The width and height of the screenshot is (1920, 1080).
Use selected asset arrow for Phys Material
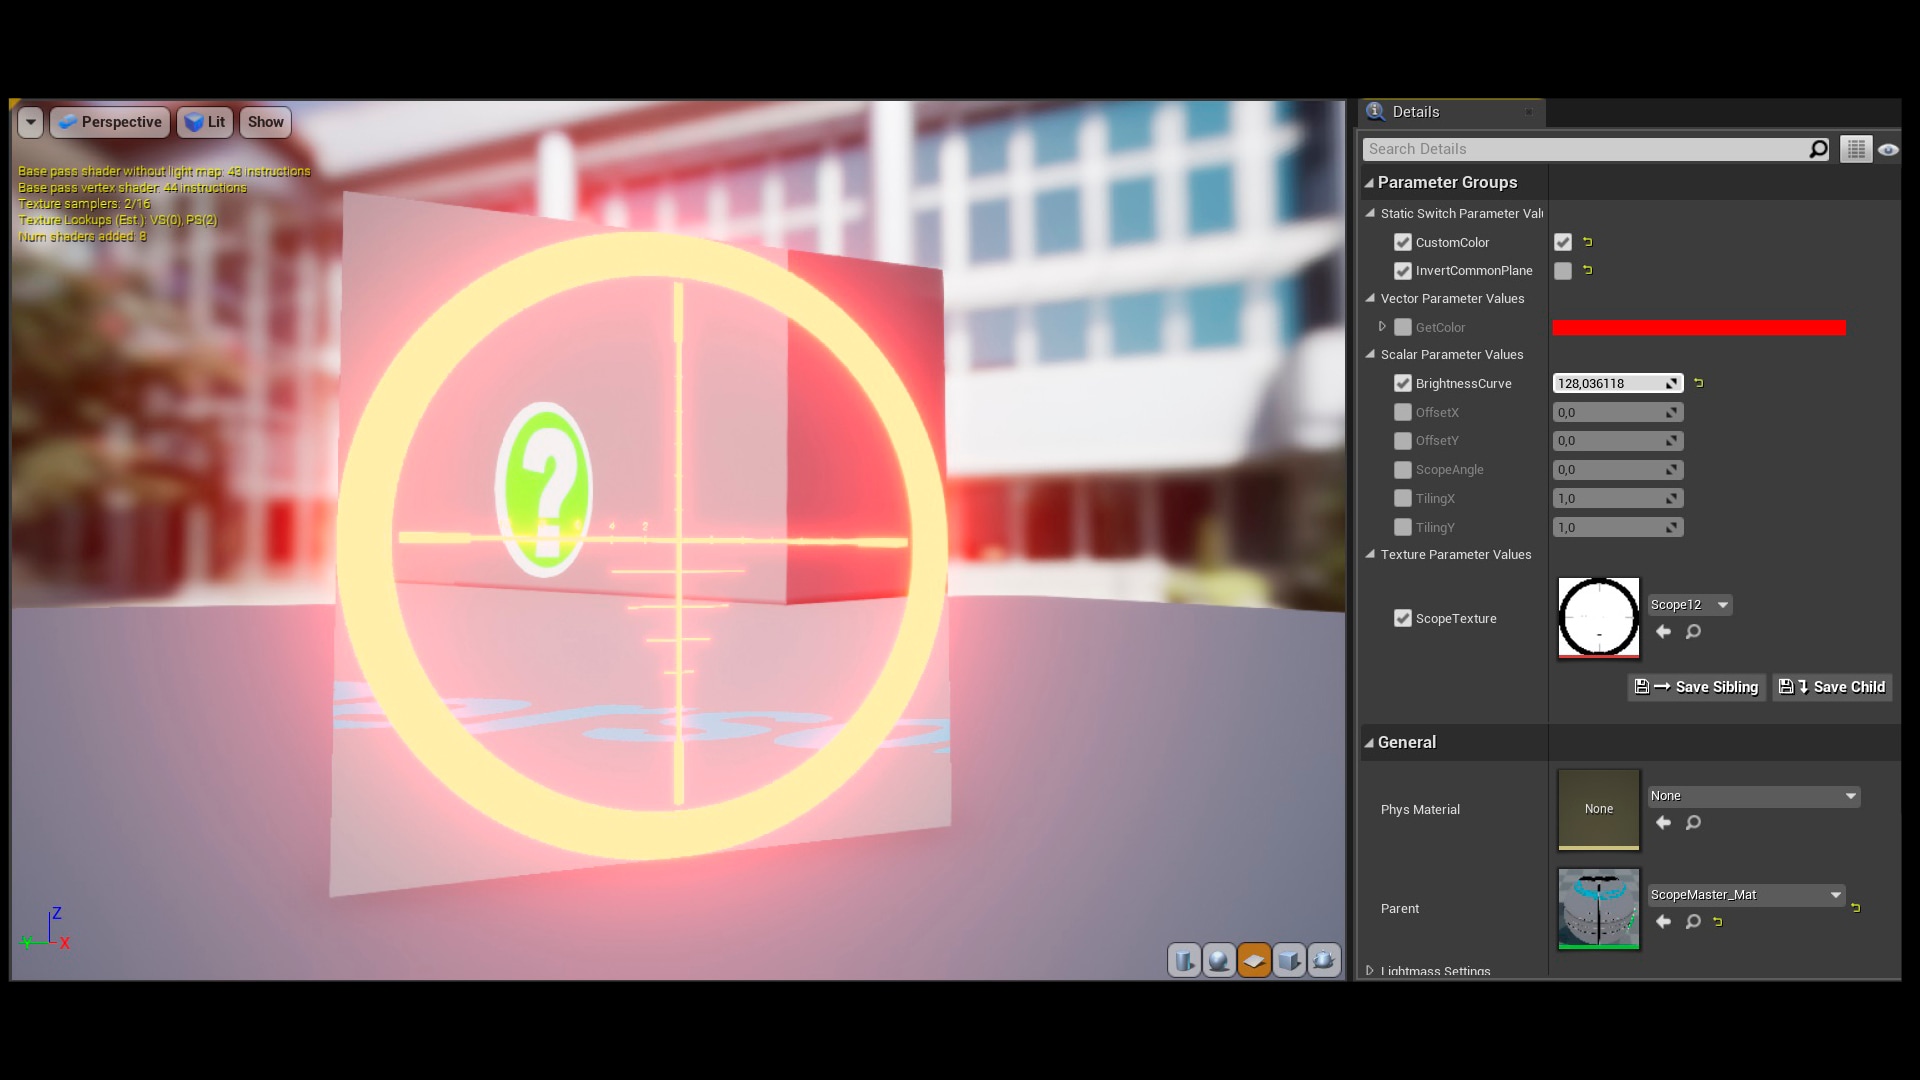1663,823
